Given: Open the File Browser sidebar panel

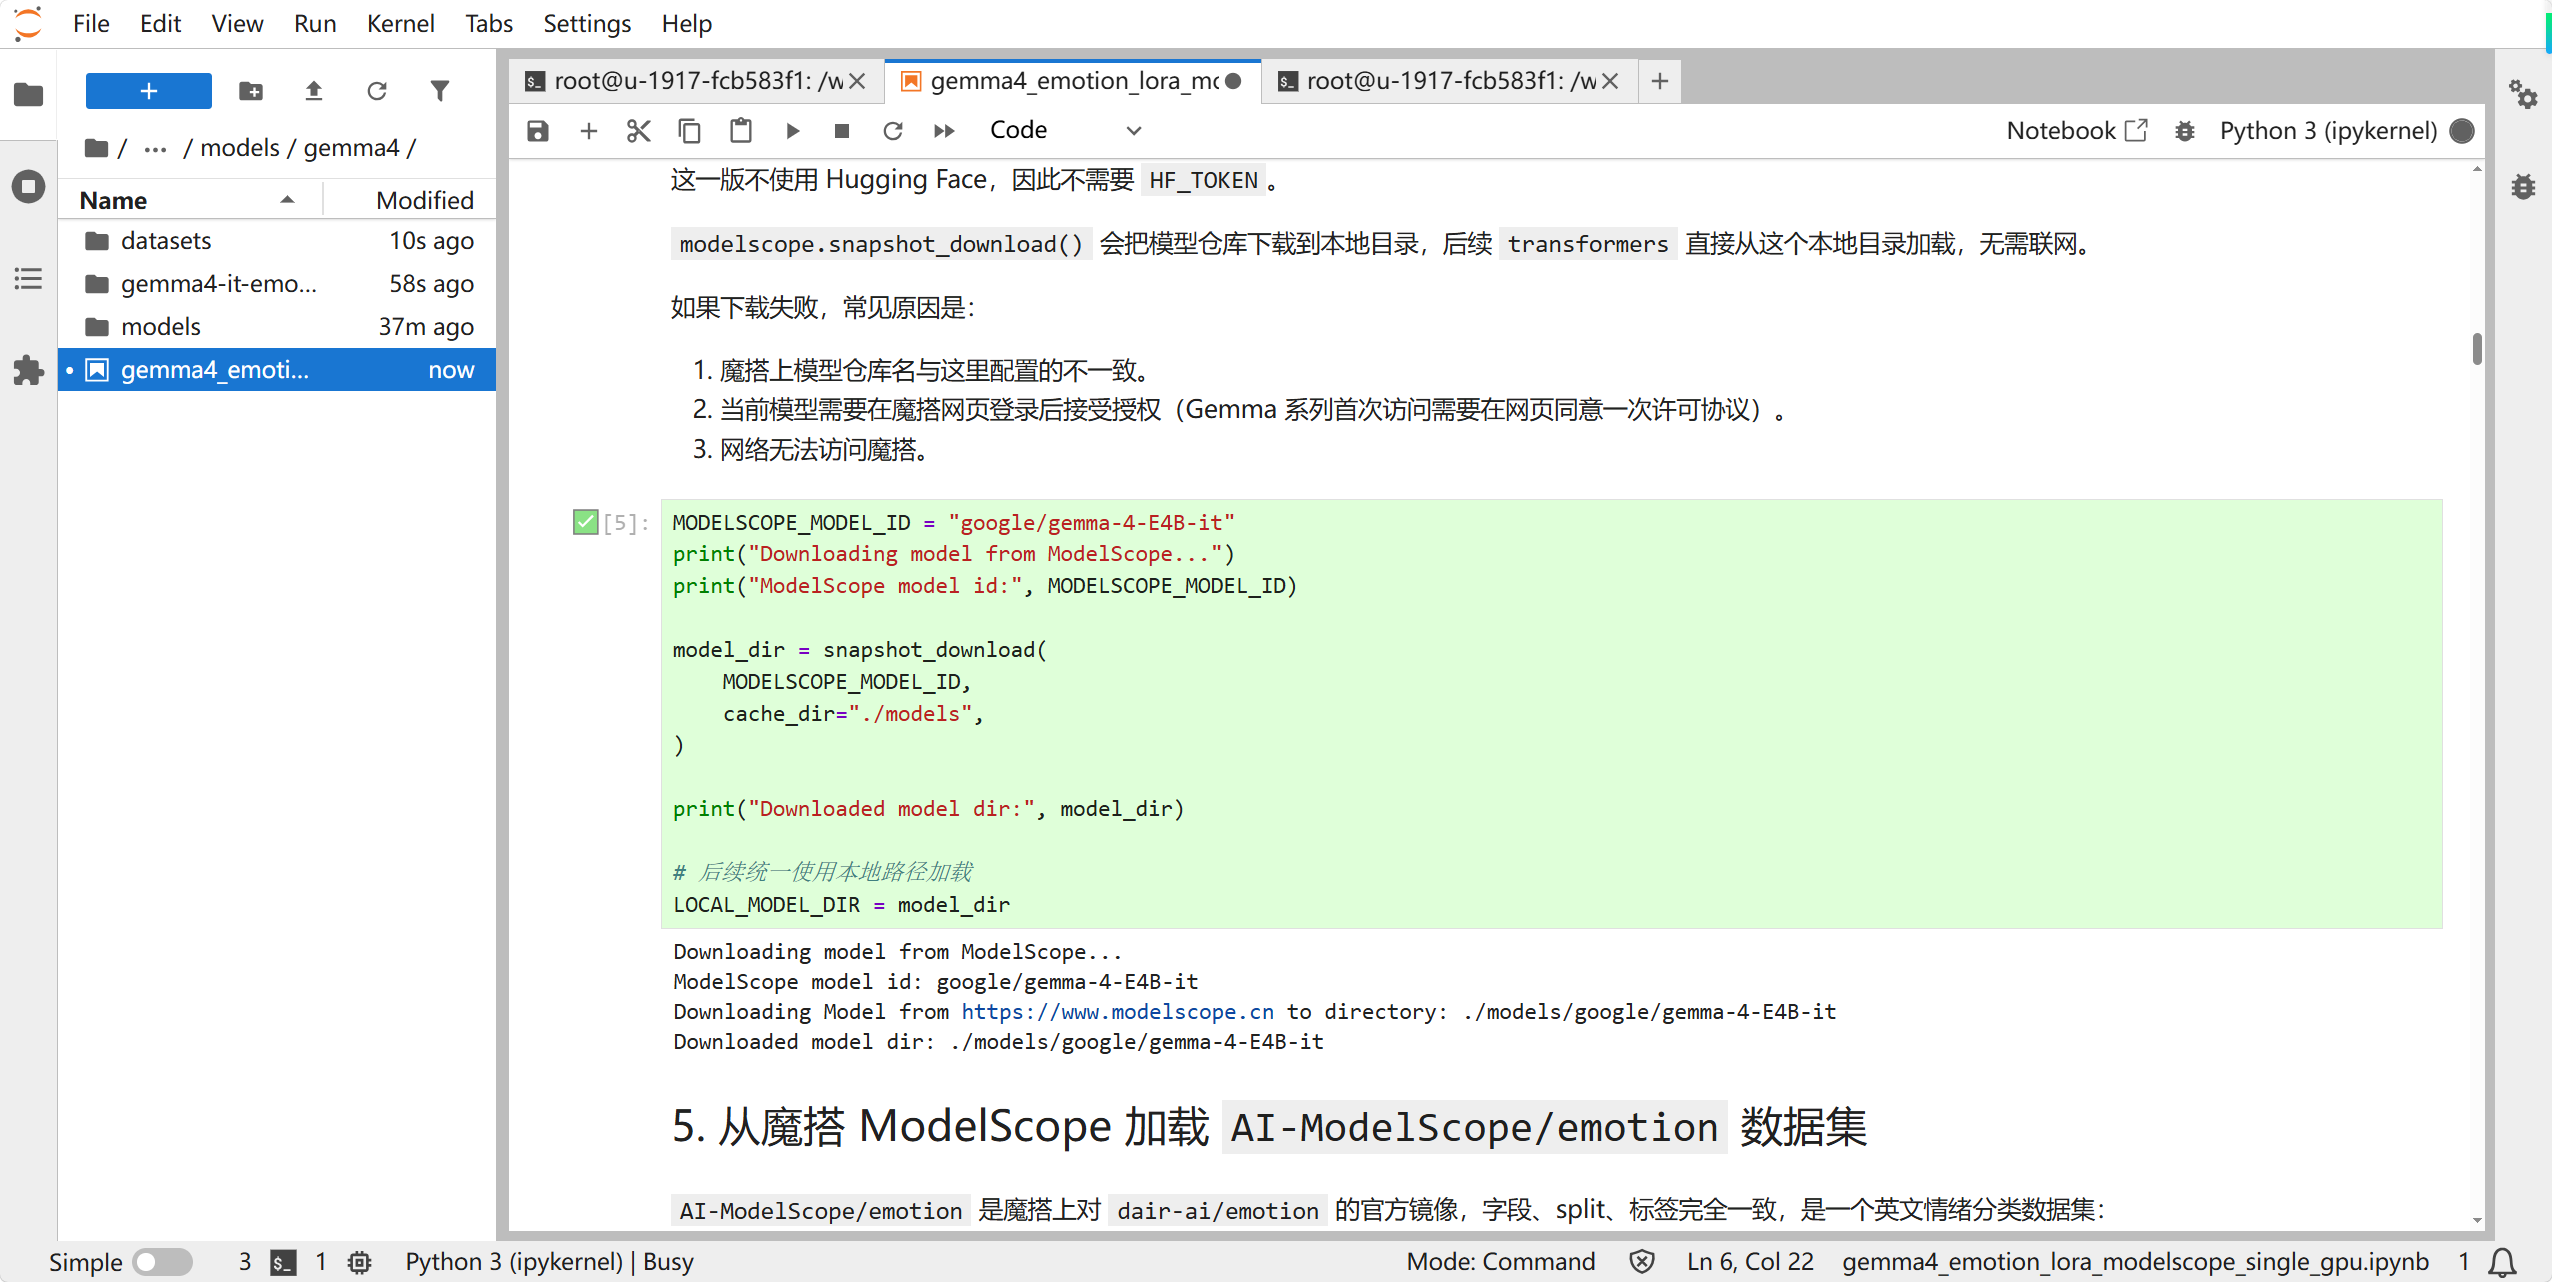Looking at the screenshot, I should [x=28, y=95].
